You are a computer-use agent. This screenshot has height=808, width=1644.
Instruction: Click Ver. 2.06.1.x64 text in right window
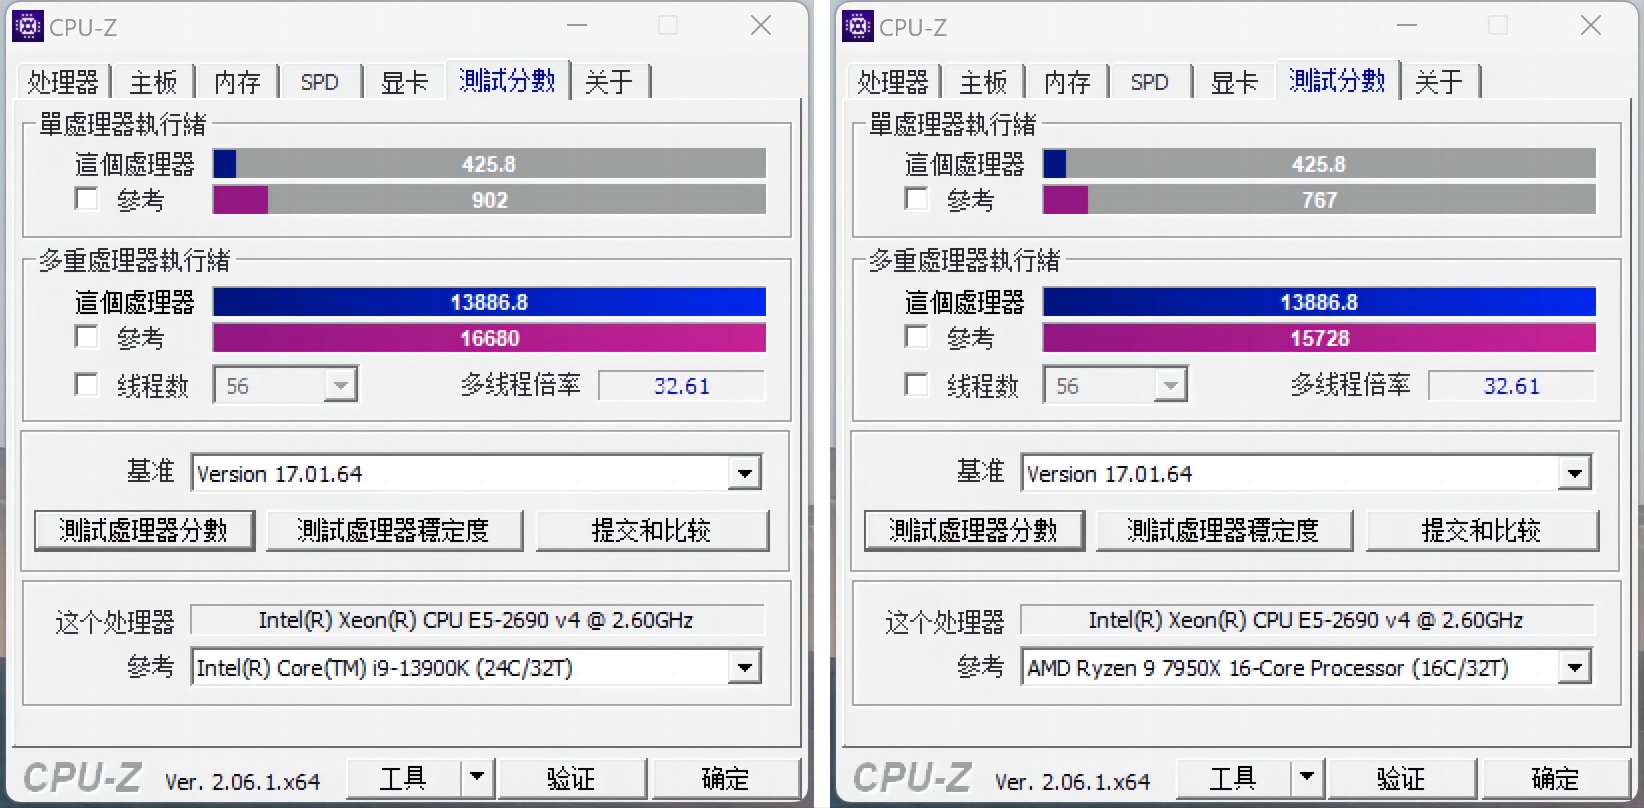1072,781
